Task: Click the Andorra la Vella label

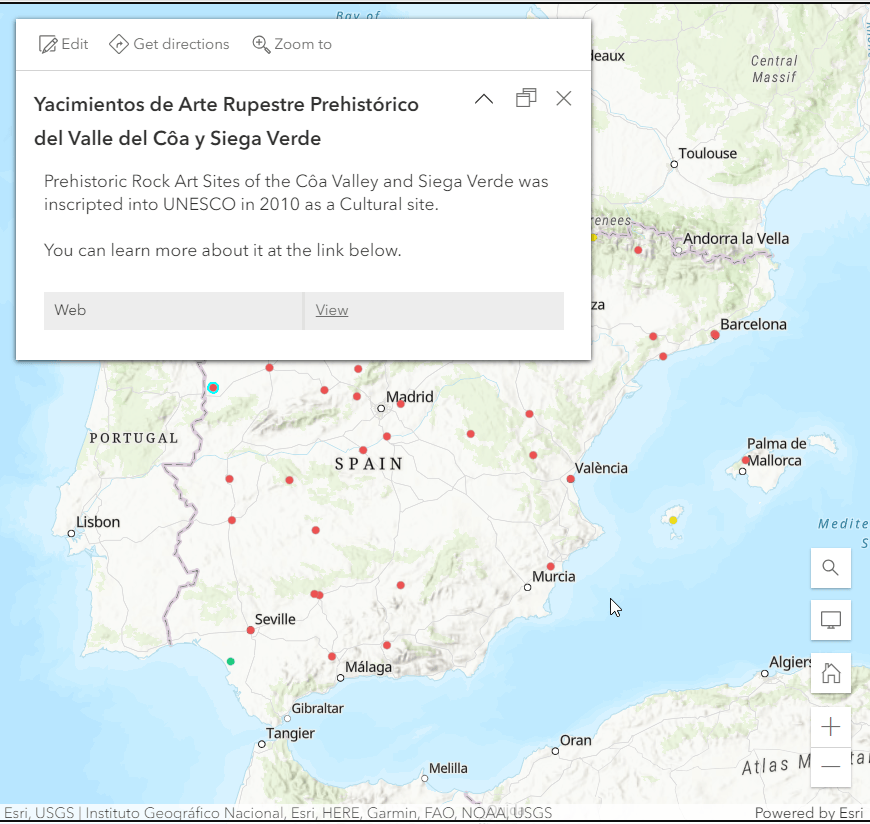Action: click(736, 239)
